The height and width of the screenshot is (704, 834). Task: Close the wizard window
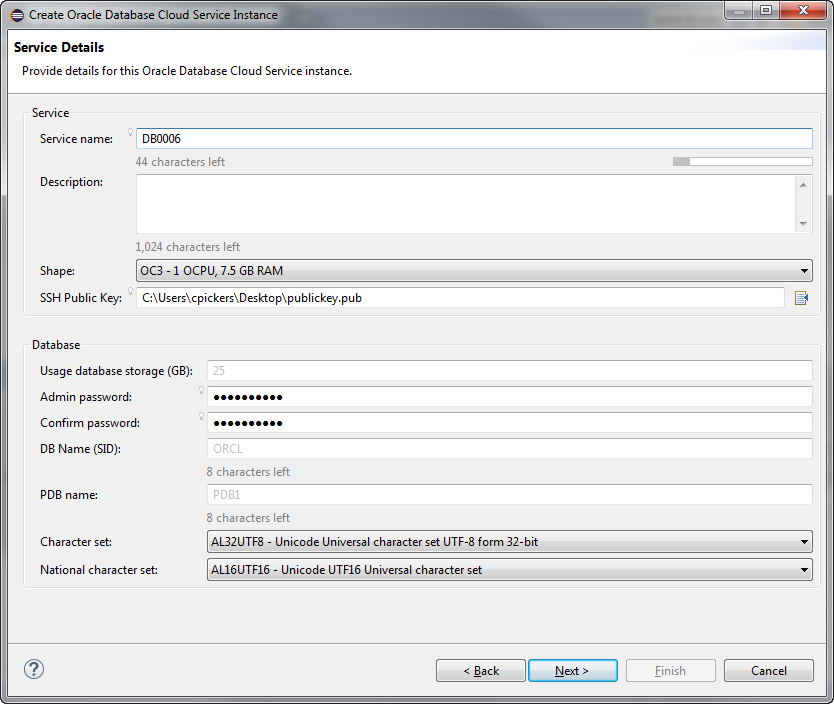pyautogui.click(x=803, y=11)
